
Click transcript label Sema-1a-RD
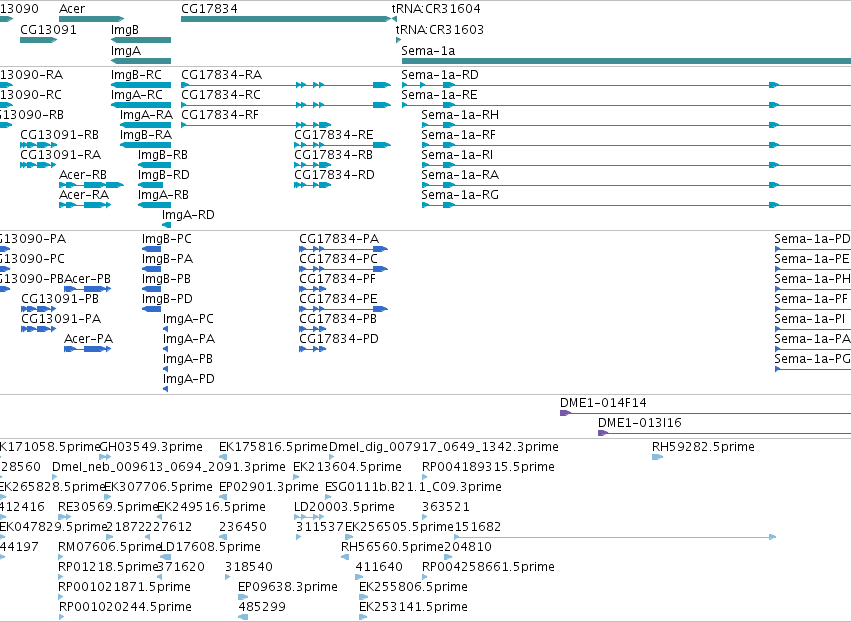(440, 74)
